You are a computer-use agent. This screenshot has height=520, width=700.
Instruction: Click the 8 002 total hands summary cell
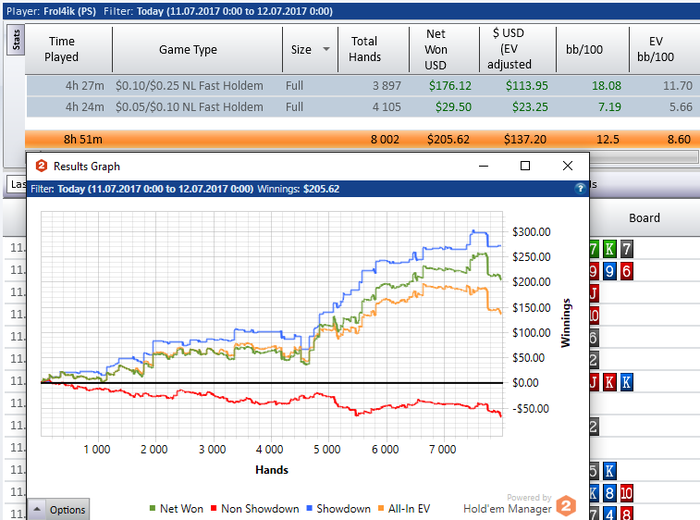click(x=385, y=140)
